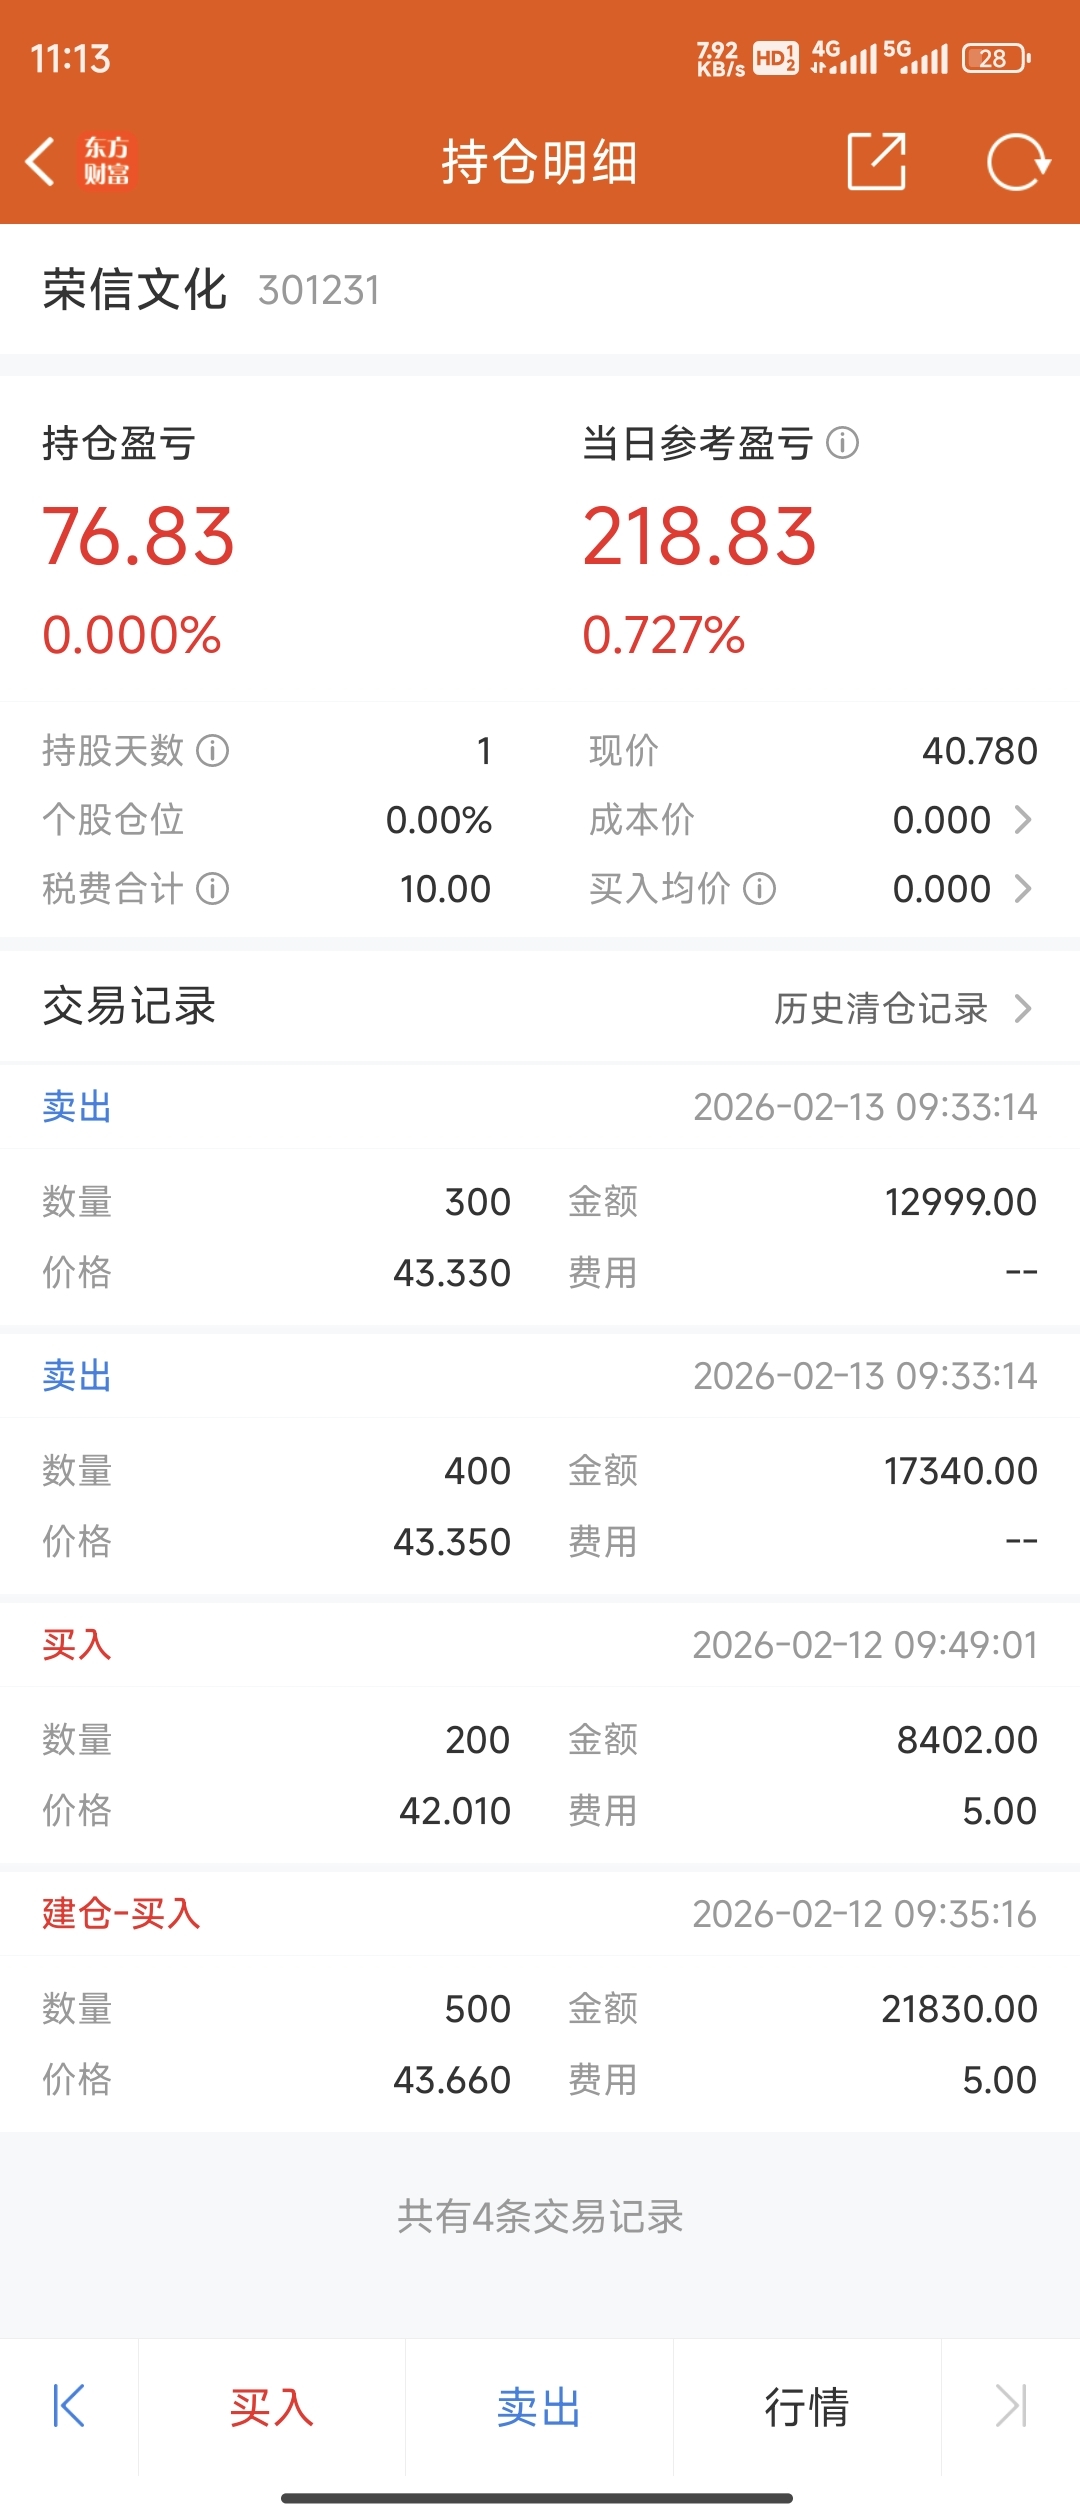This screenshot has width=1080, height=2520.
Task: Tap the 东方财富 app logo
Action: [x=106, y=161]
